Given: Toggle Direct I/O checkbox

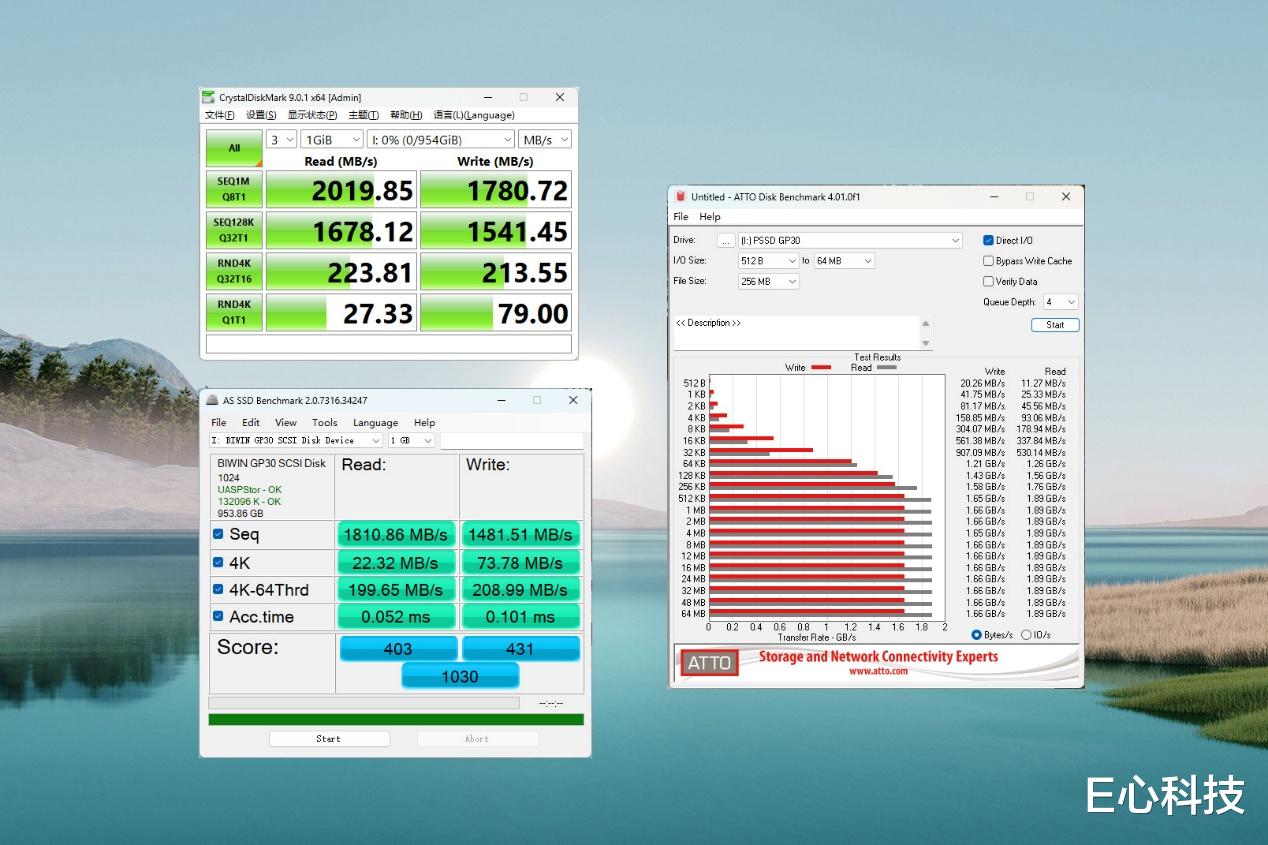Looking at the screenshot, I should (x=989, y=240).
